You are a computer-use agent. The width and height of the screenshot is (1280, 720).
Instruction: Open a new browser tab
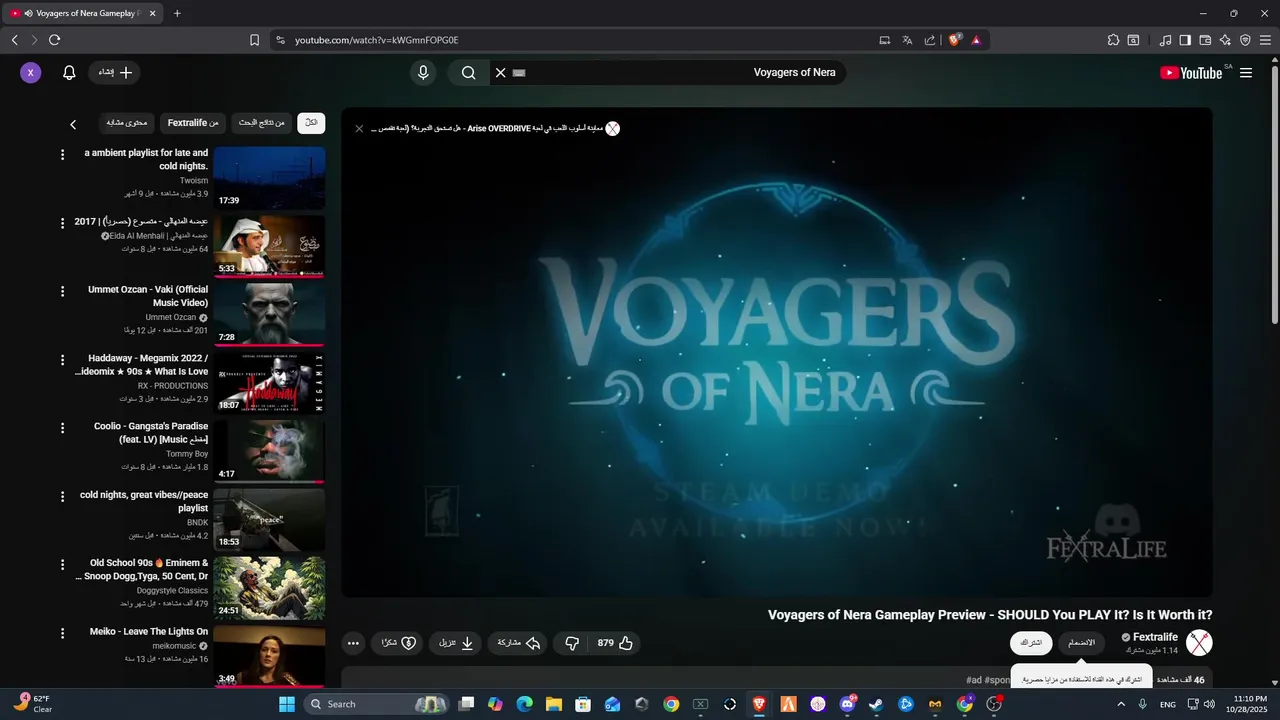pos(177,13)
